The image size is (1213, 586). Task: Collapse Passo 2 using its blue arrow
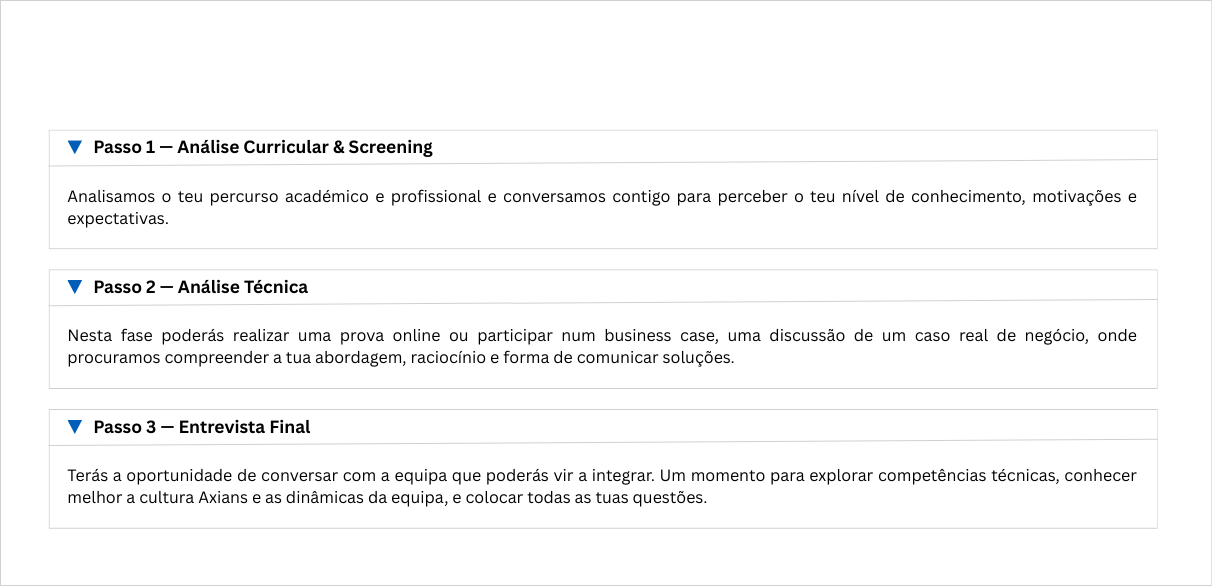74,287
